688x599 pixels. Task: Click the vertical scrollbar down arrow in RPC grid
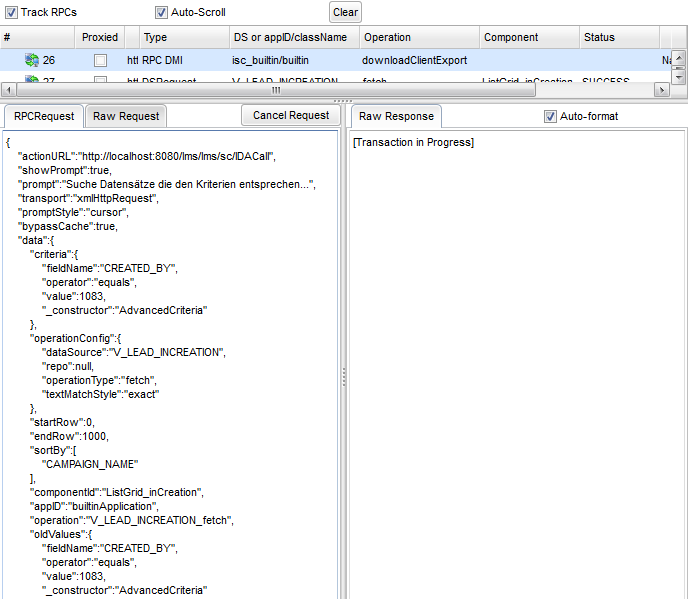tap(680, 77)
